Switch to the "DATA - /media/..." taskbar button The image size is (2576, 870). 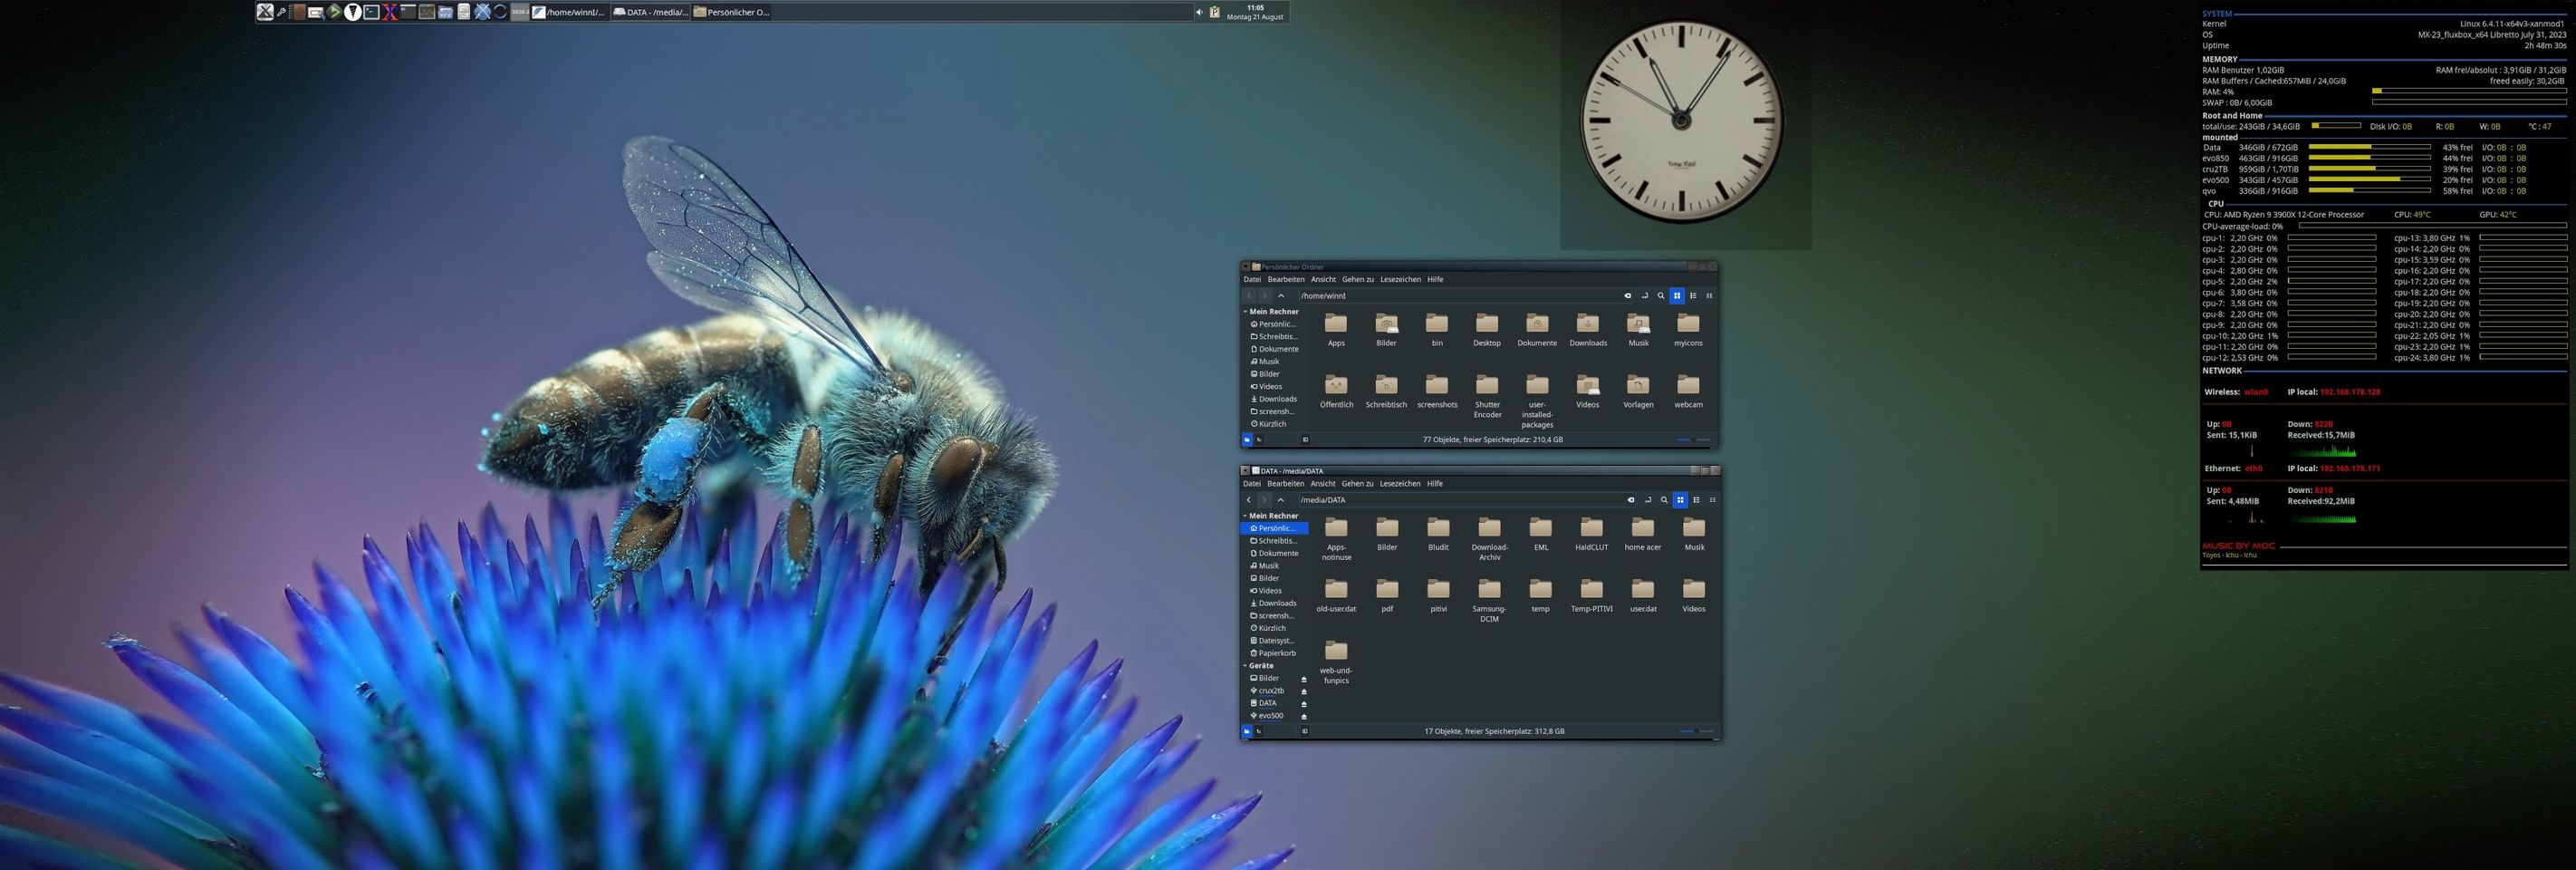[x=650, y=12]
